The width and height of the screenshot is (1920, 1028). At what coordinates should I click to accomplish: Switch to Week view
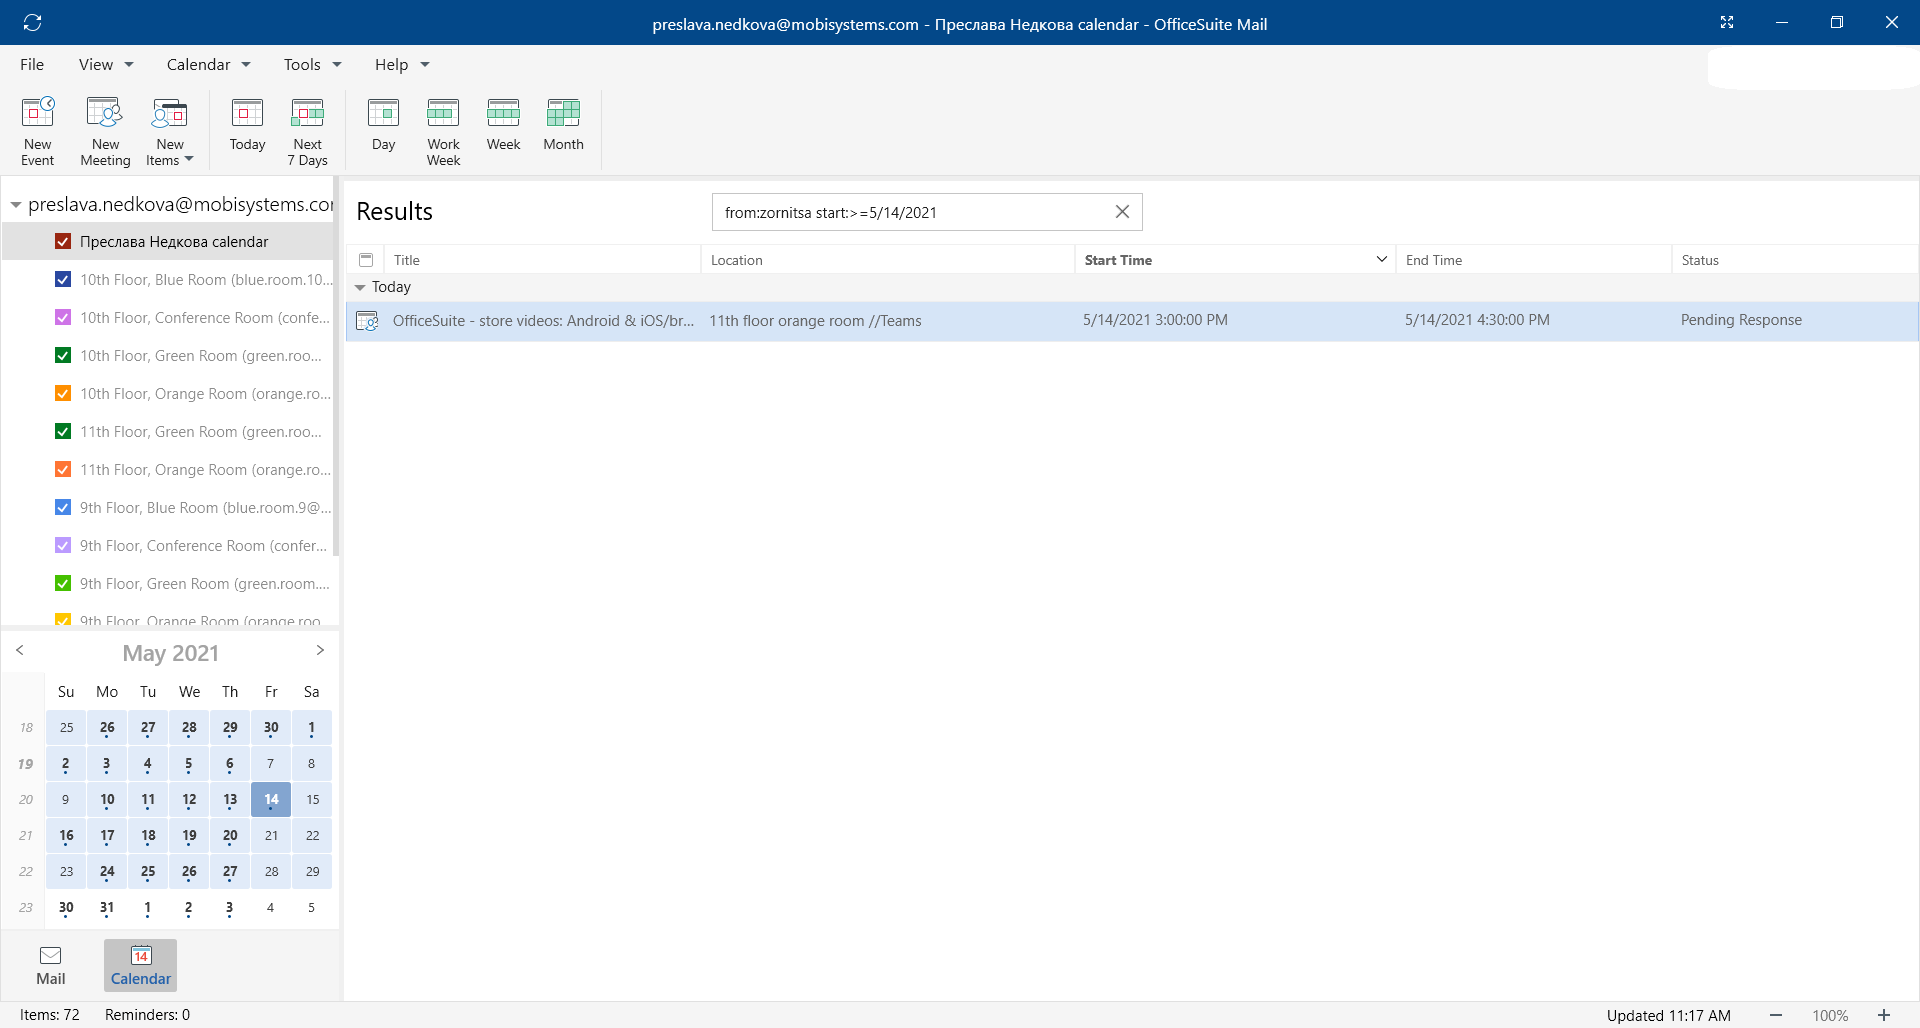503,125
